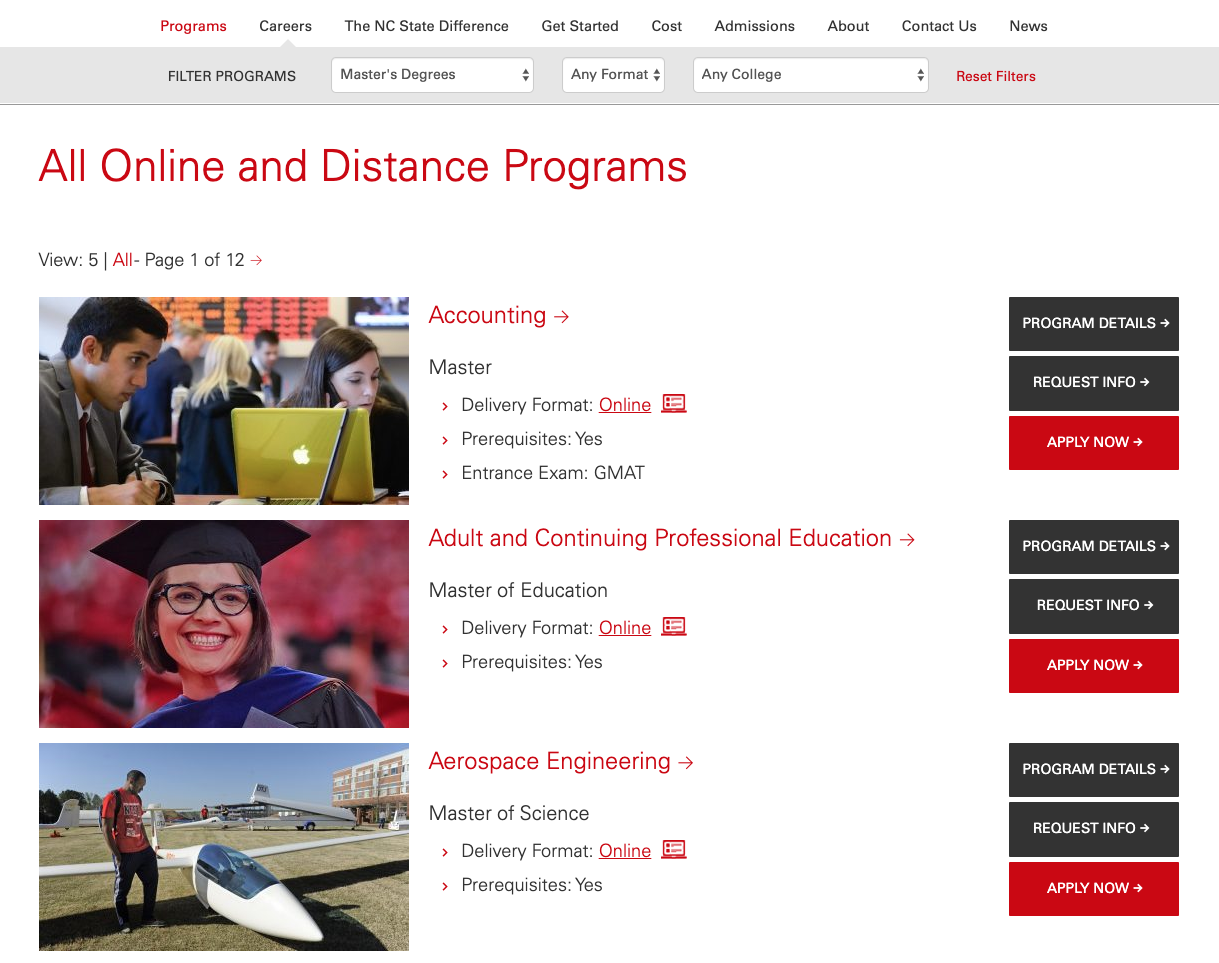Go to the next page arrow

[x=257, y=260]
